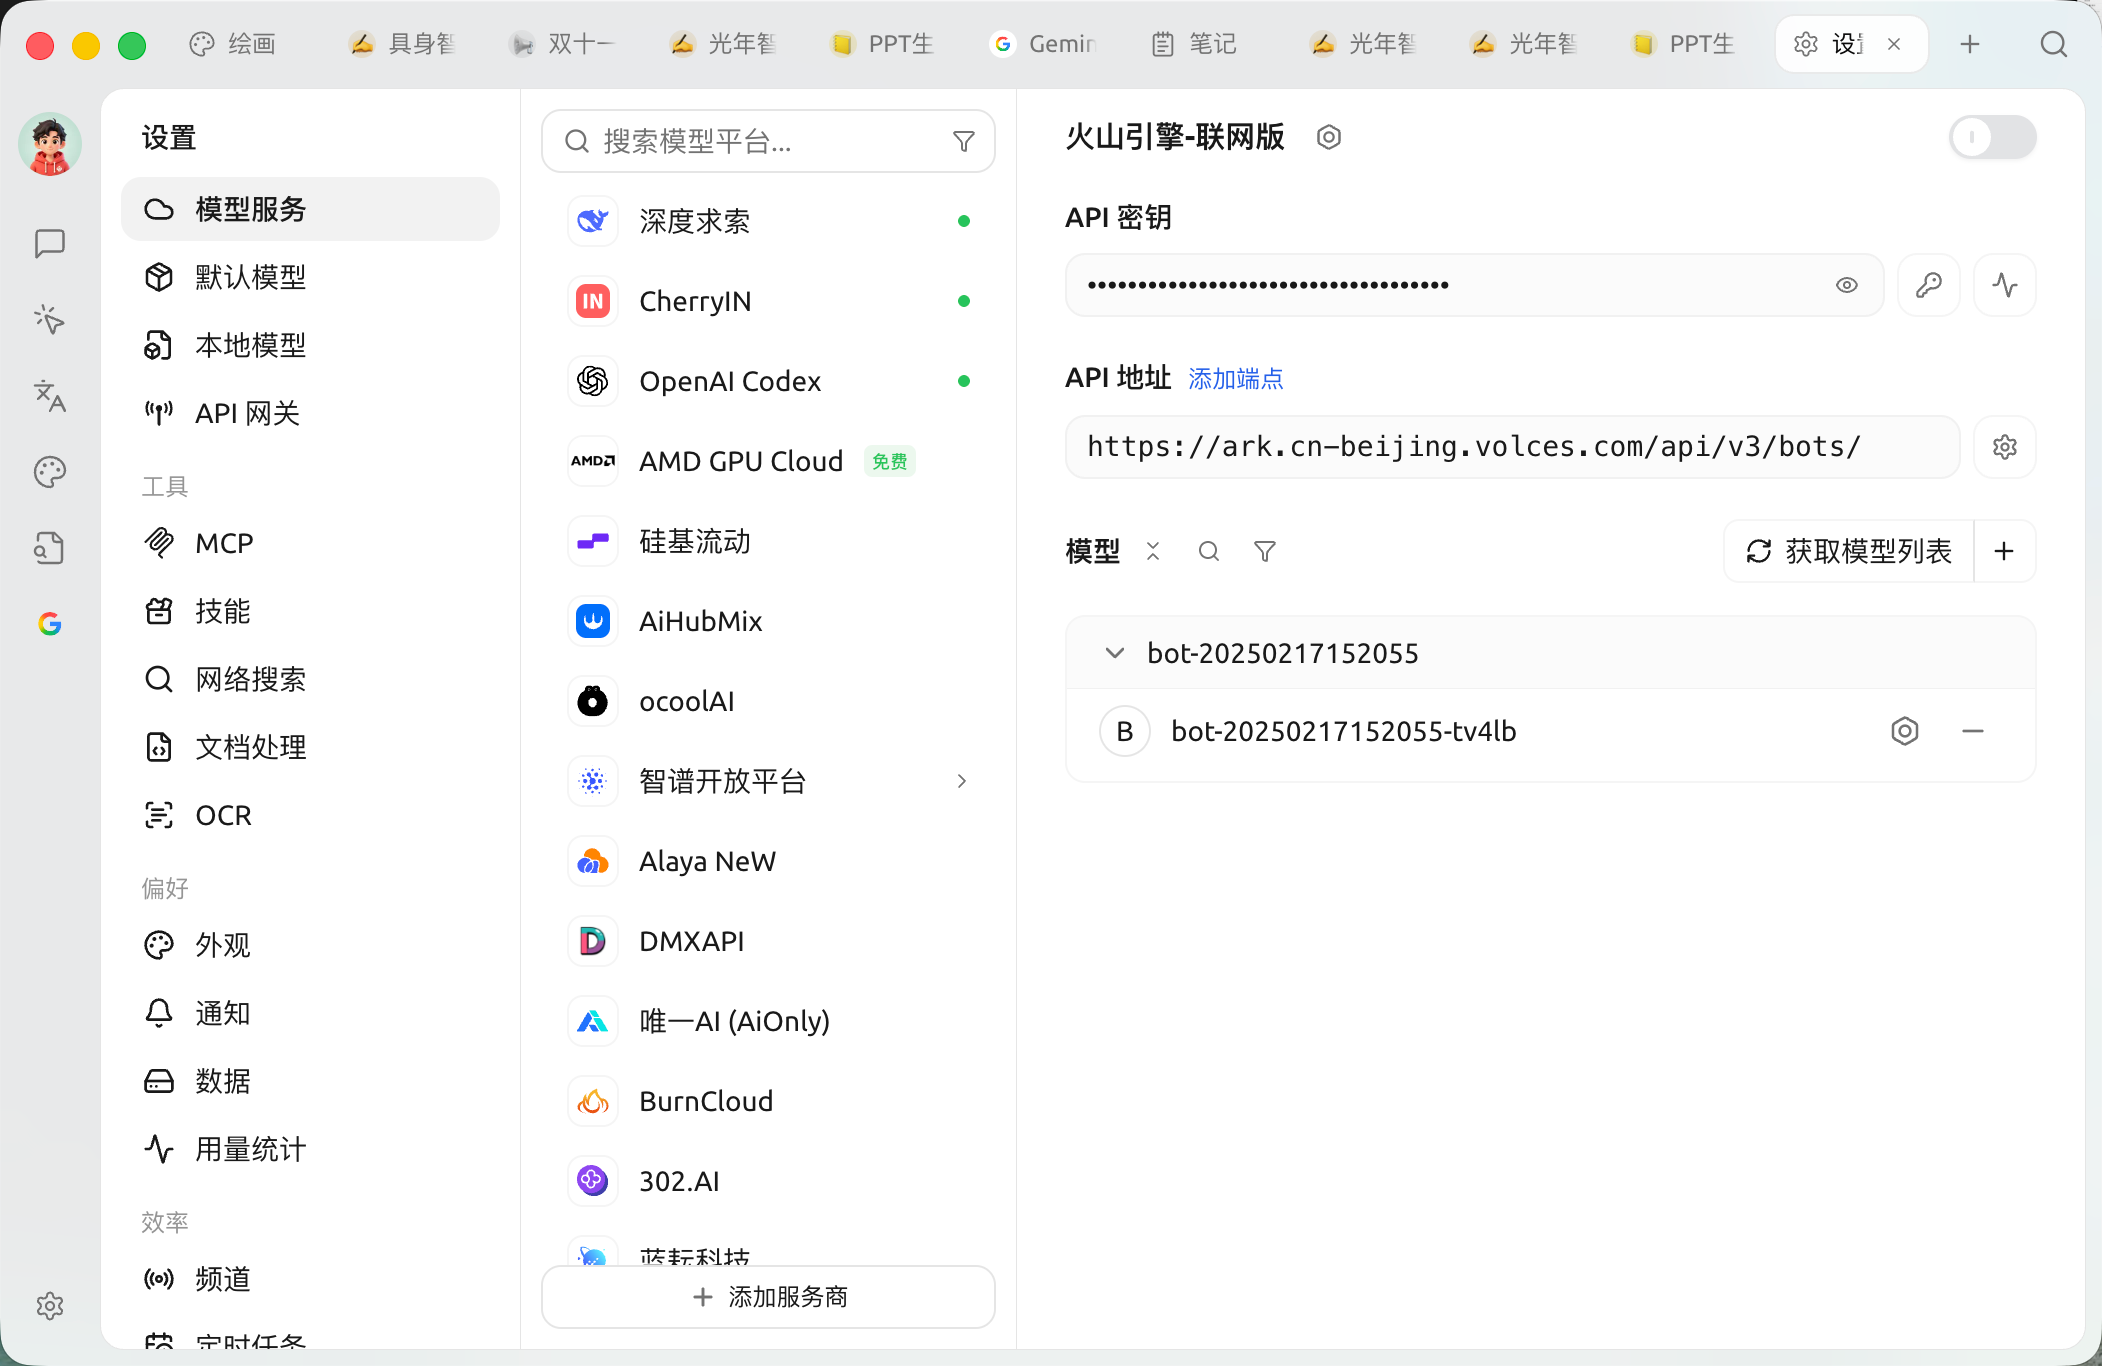This screenshot has height=1366, width=2102.
Task: Open the paintbrush palette sidebar icon
Action: click(49, 472)
